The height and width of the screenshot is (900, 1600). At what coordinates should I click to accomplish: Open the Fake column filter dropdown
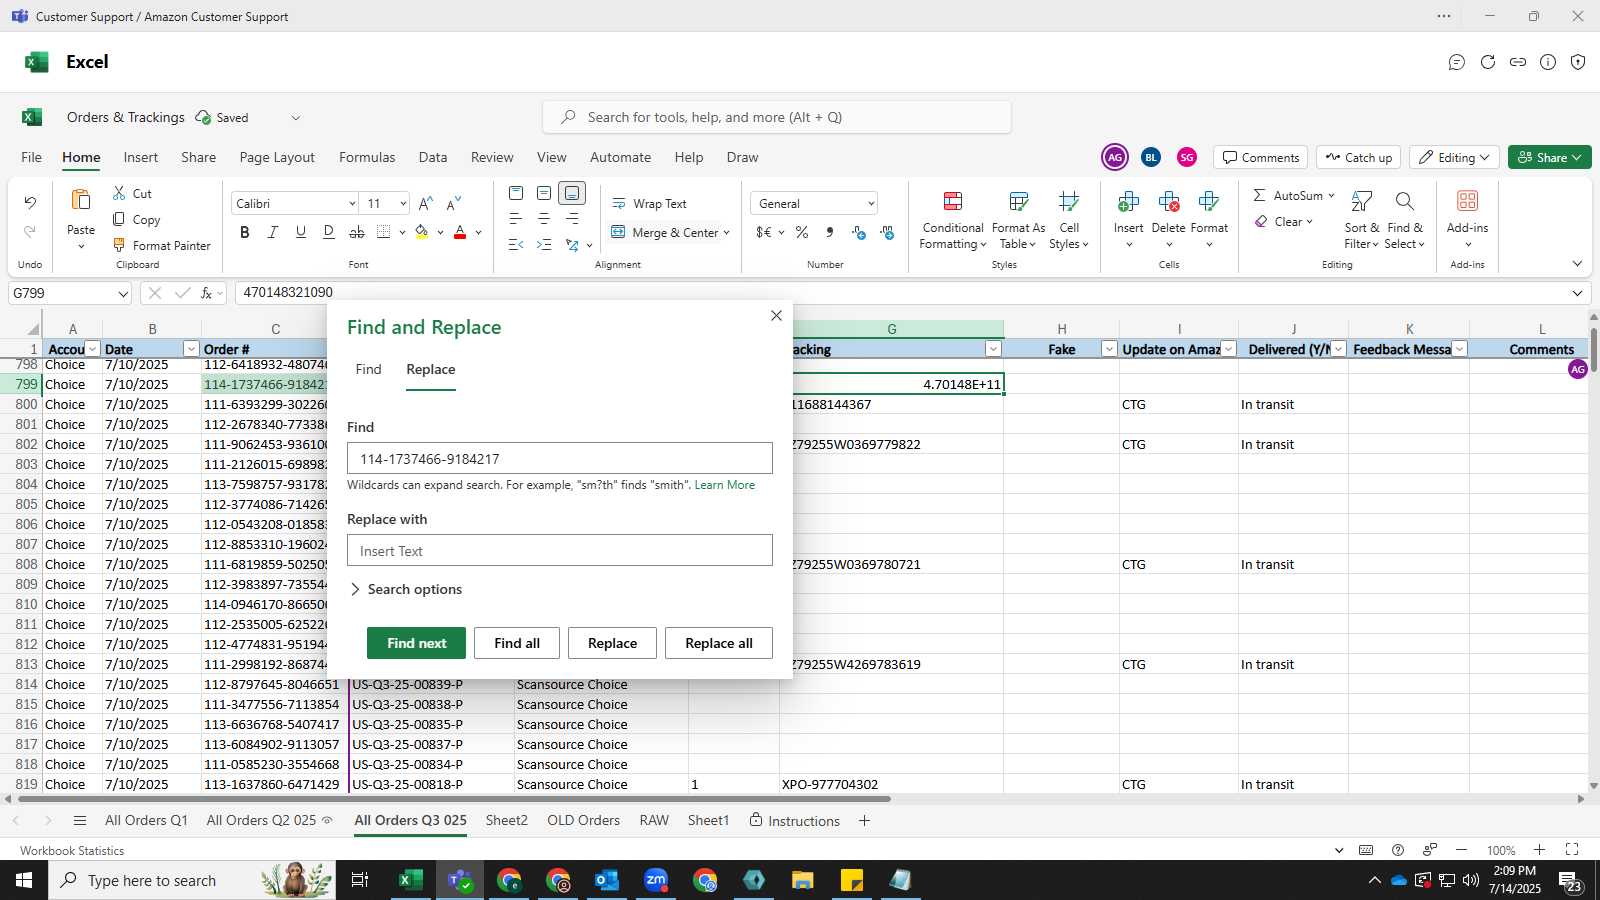1108,349
